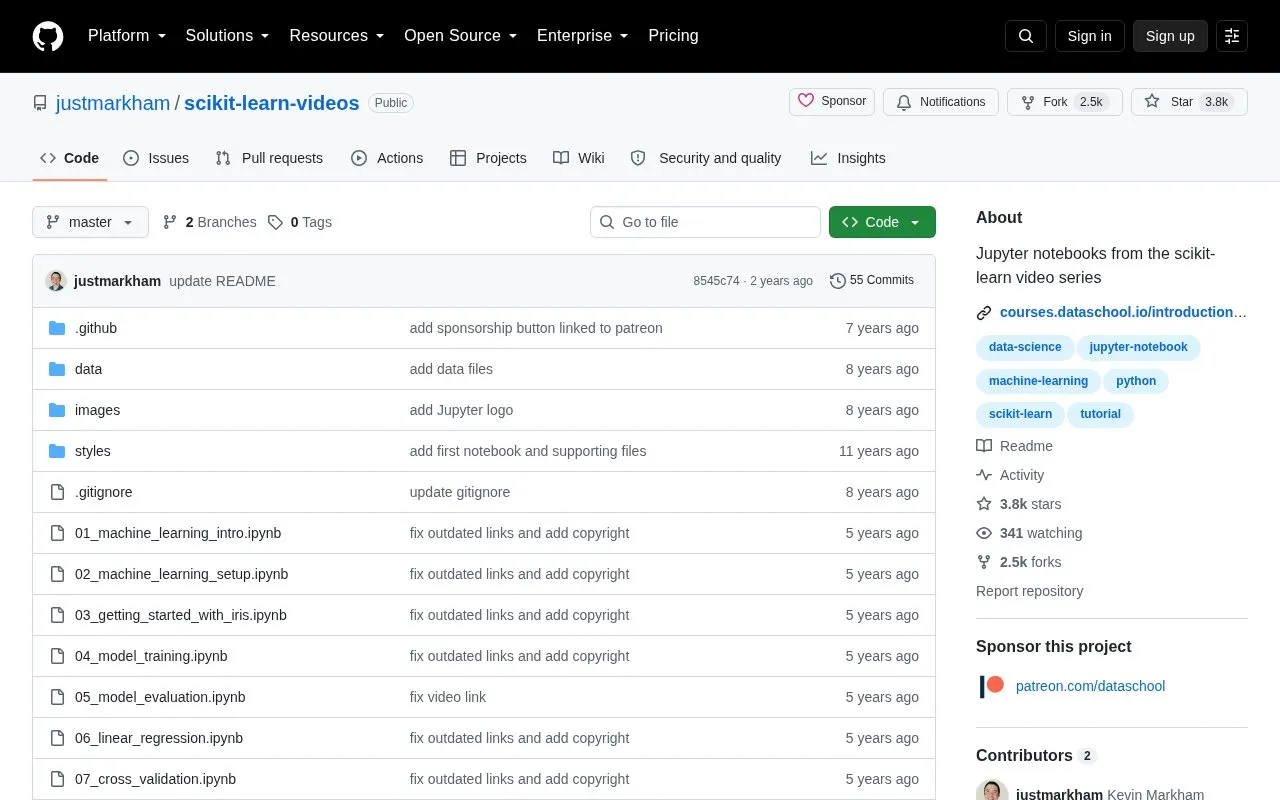The width and height of the screenshot is (1280, 800).
Task: Open 05_model_evaluation.ipynb file
Action: pyautogui.click(x=160, y=697)
